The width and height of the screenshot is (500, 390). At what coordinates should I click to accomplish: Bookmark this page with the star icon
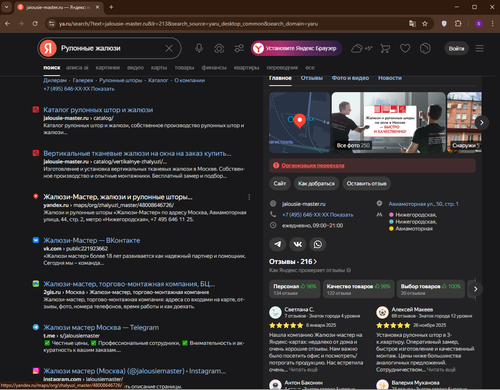pyautogui.click(x=425, y=24)
